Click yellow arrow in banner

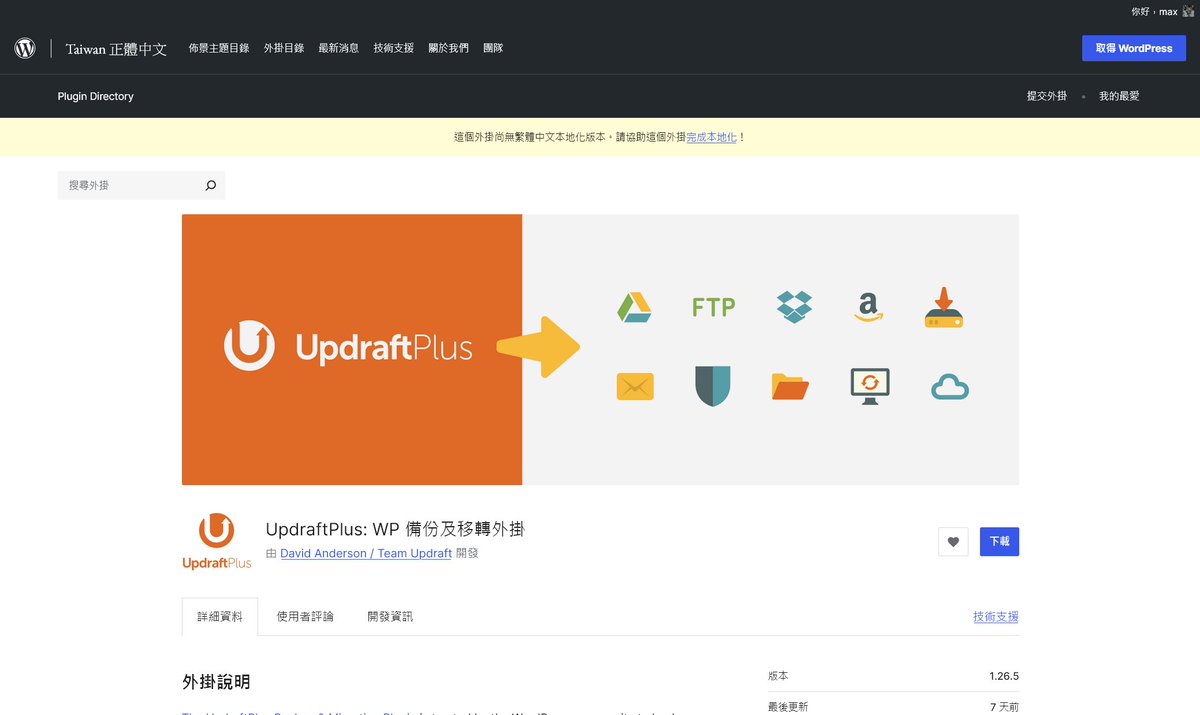click(539, 347)
